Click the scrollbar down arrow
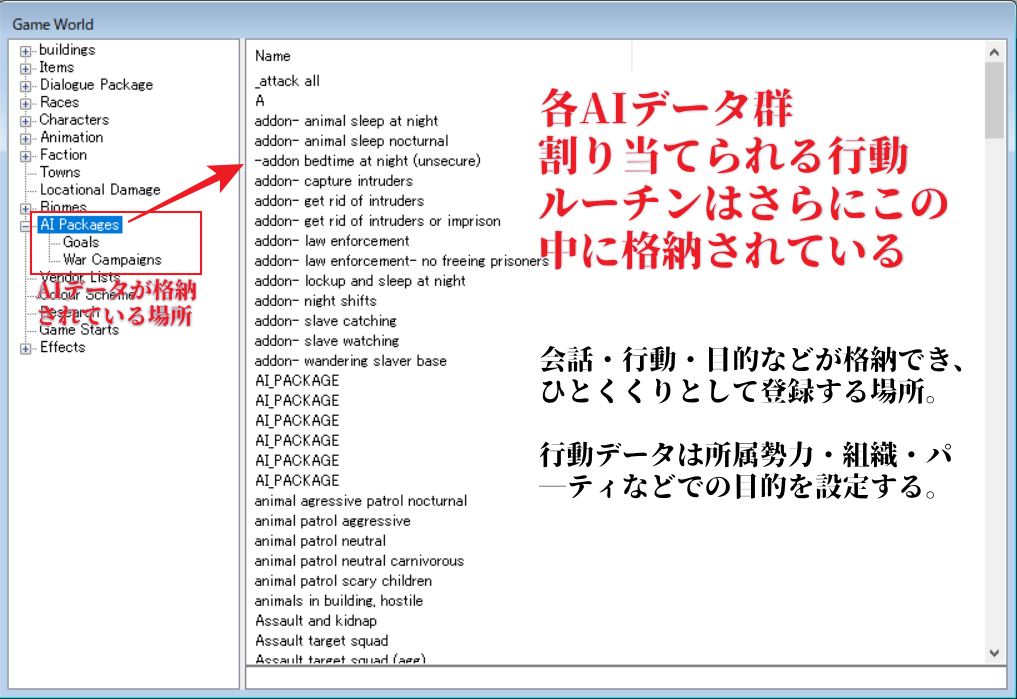Screen dimensions: 1017x699 tap(994, 651)
